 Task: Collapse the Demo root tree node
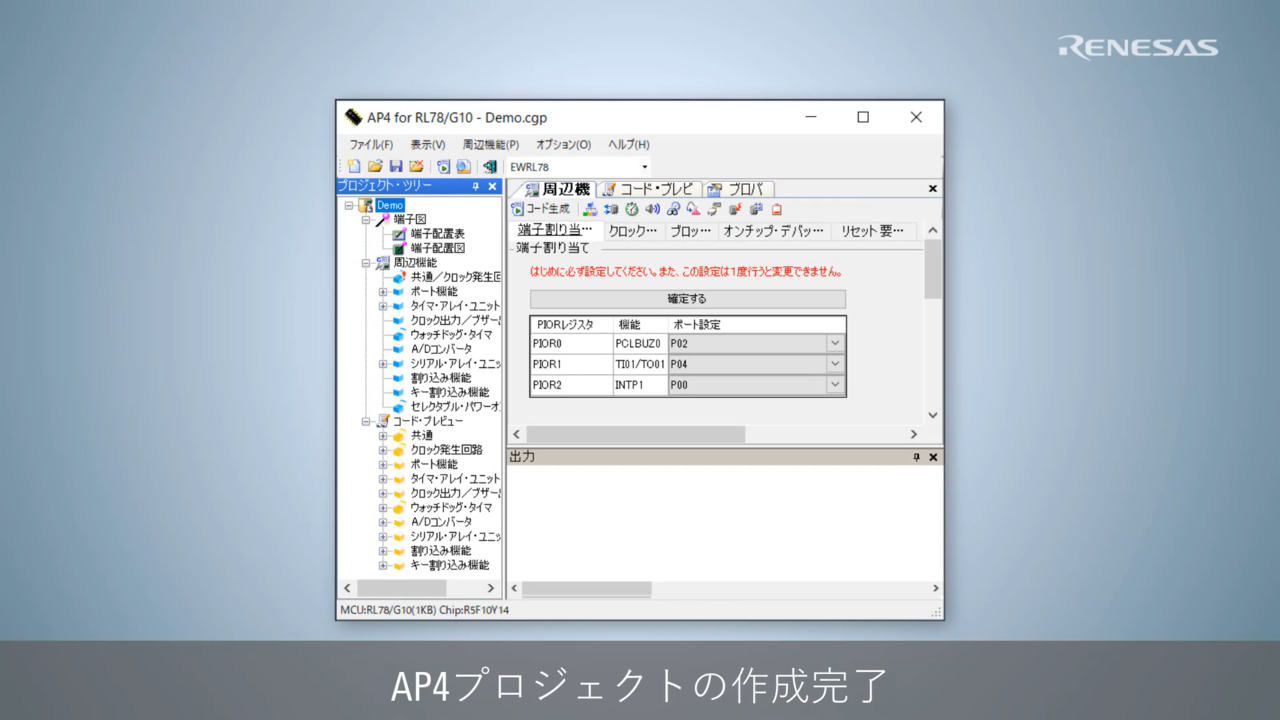(349, 205)
